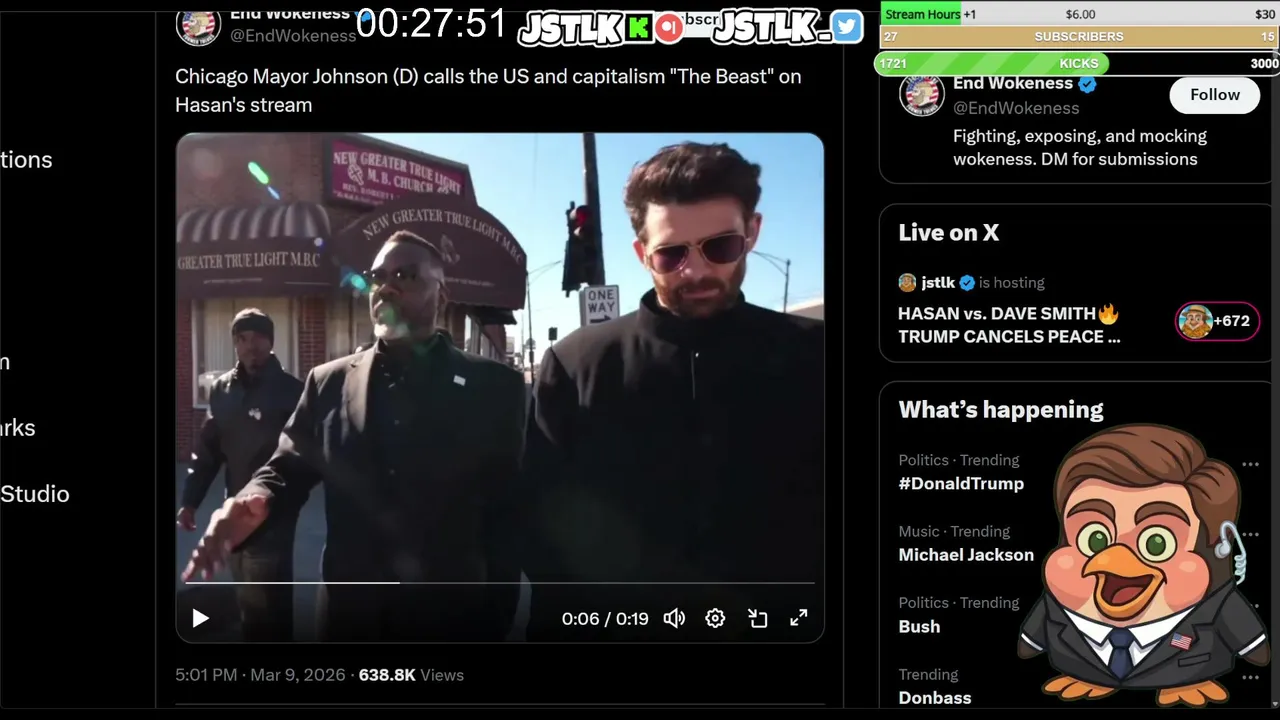Click jstlk verified badge in Live on X
1280x720 pixels.
coord(967,282)
